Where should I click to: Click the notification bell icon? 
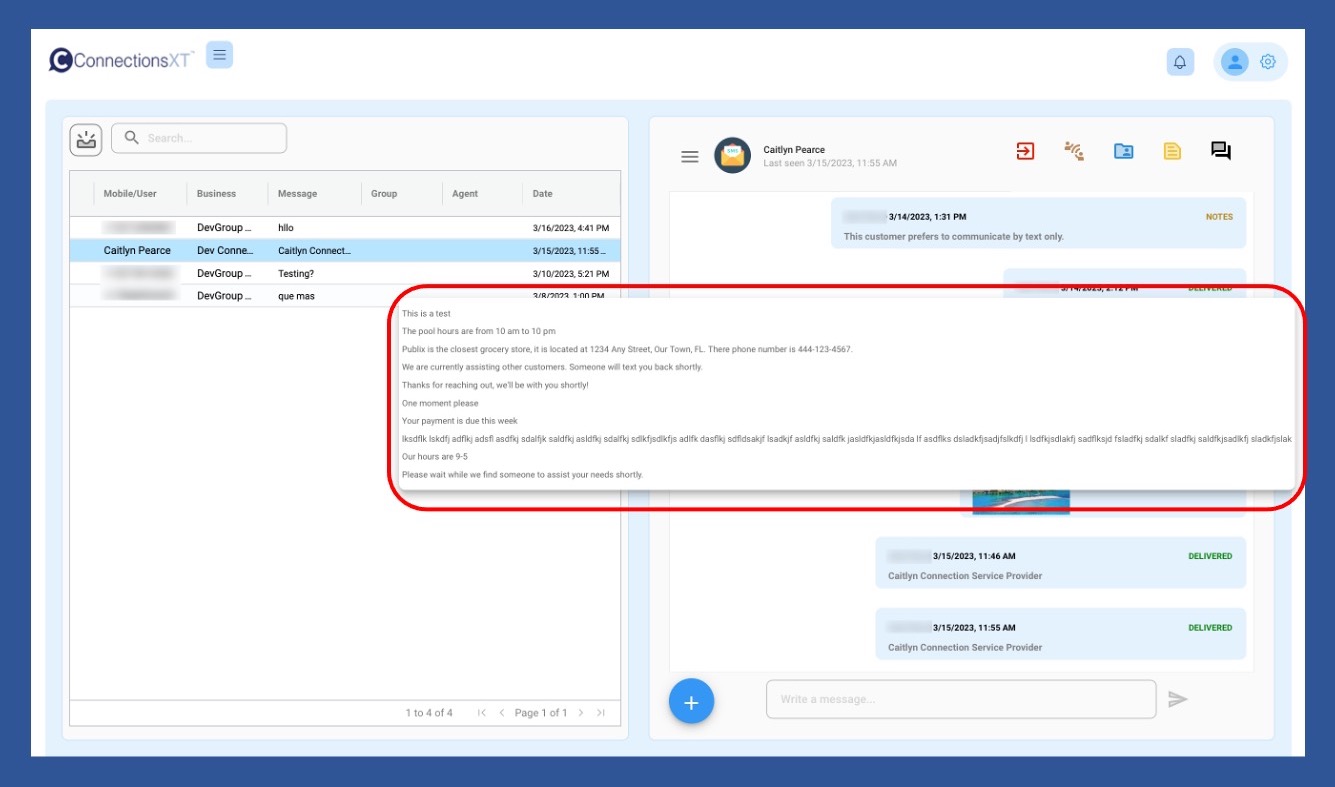1180,62
